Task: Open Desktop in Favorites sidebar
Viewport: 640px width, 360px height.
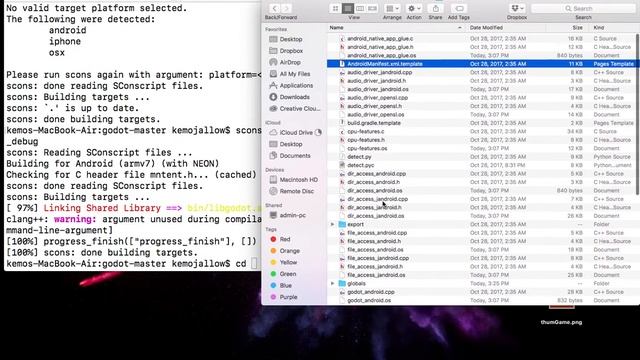Action: pyautogui.click(x=291, y=39)
